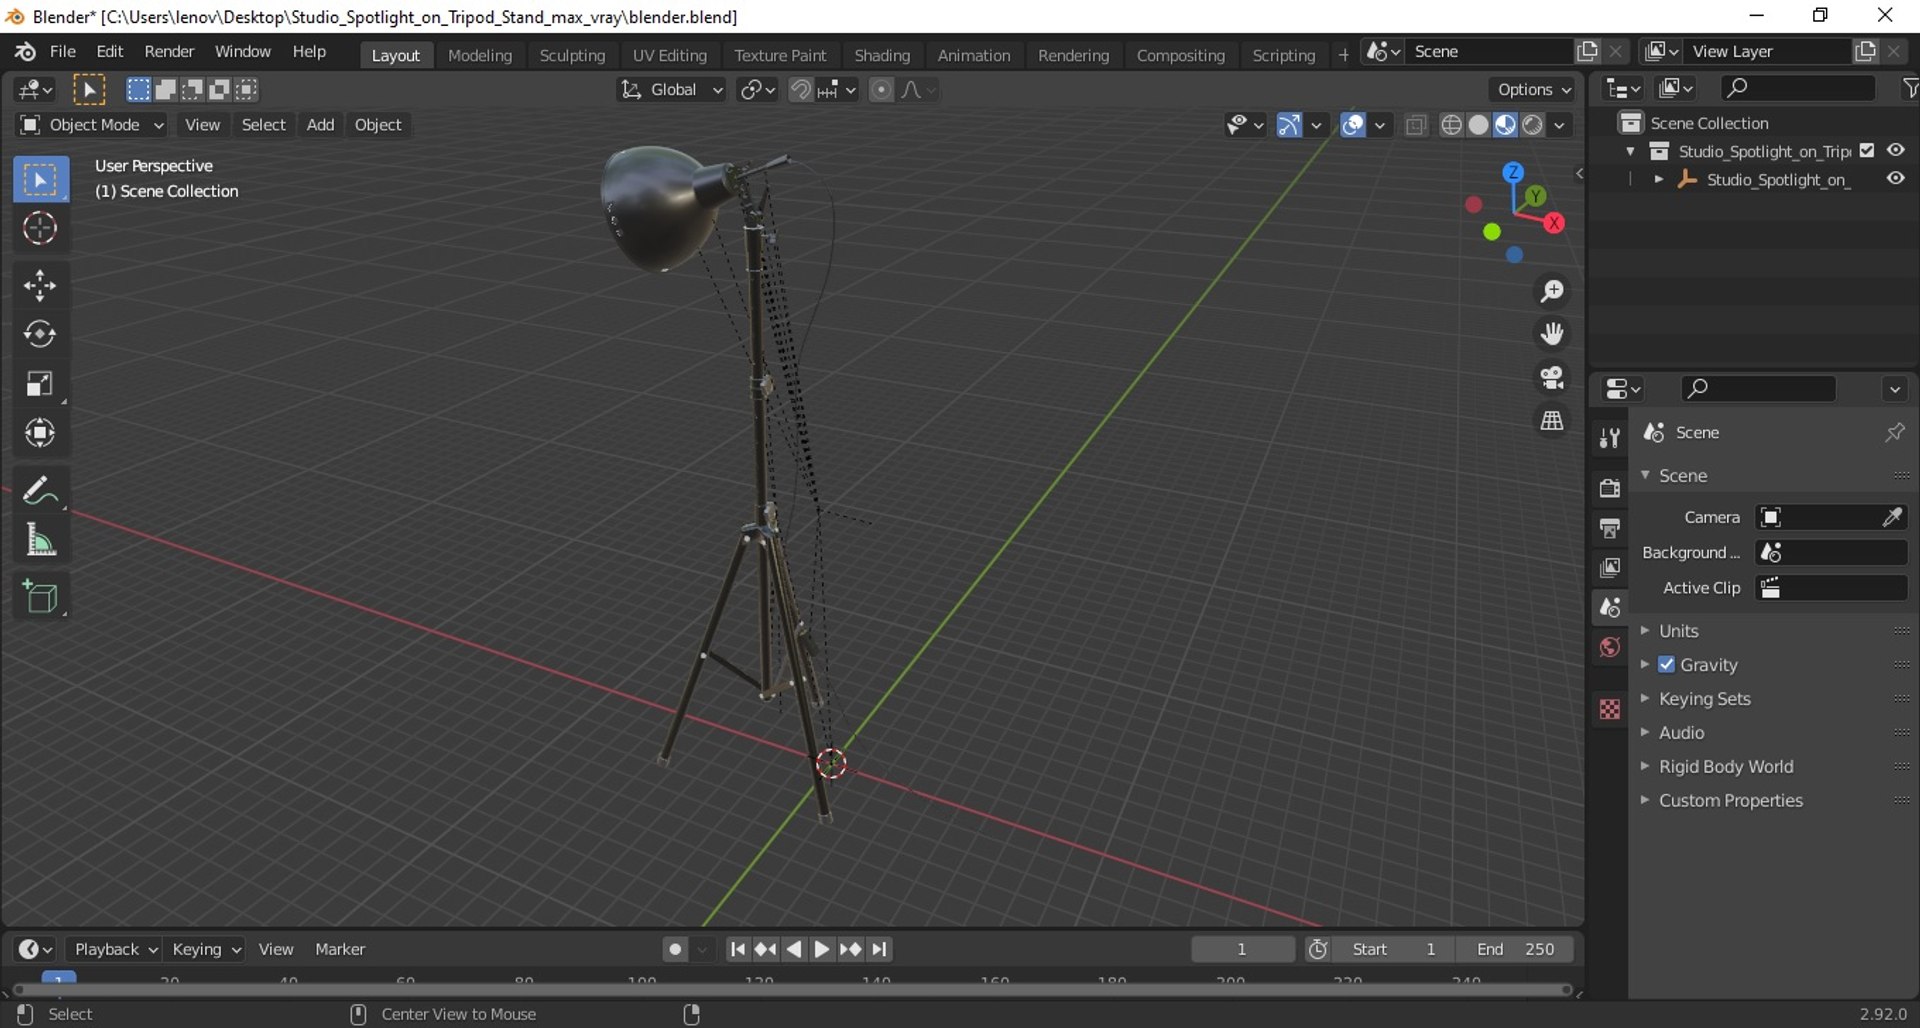Toggle X-ray display
The width and height of the screenshot is (1920, 1028).
coord(1415,125)
